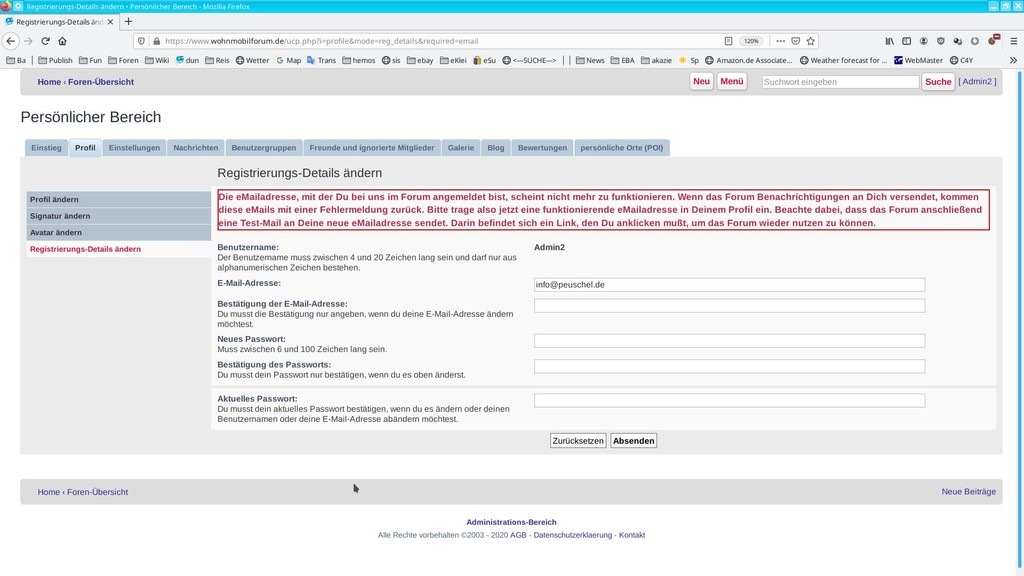Open the Administrations-Bereich link
The image size is (1024, 576).
511,522
